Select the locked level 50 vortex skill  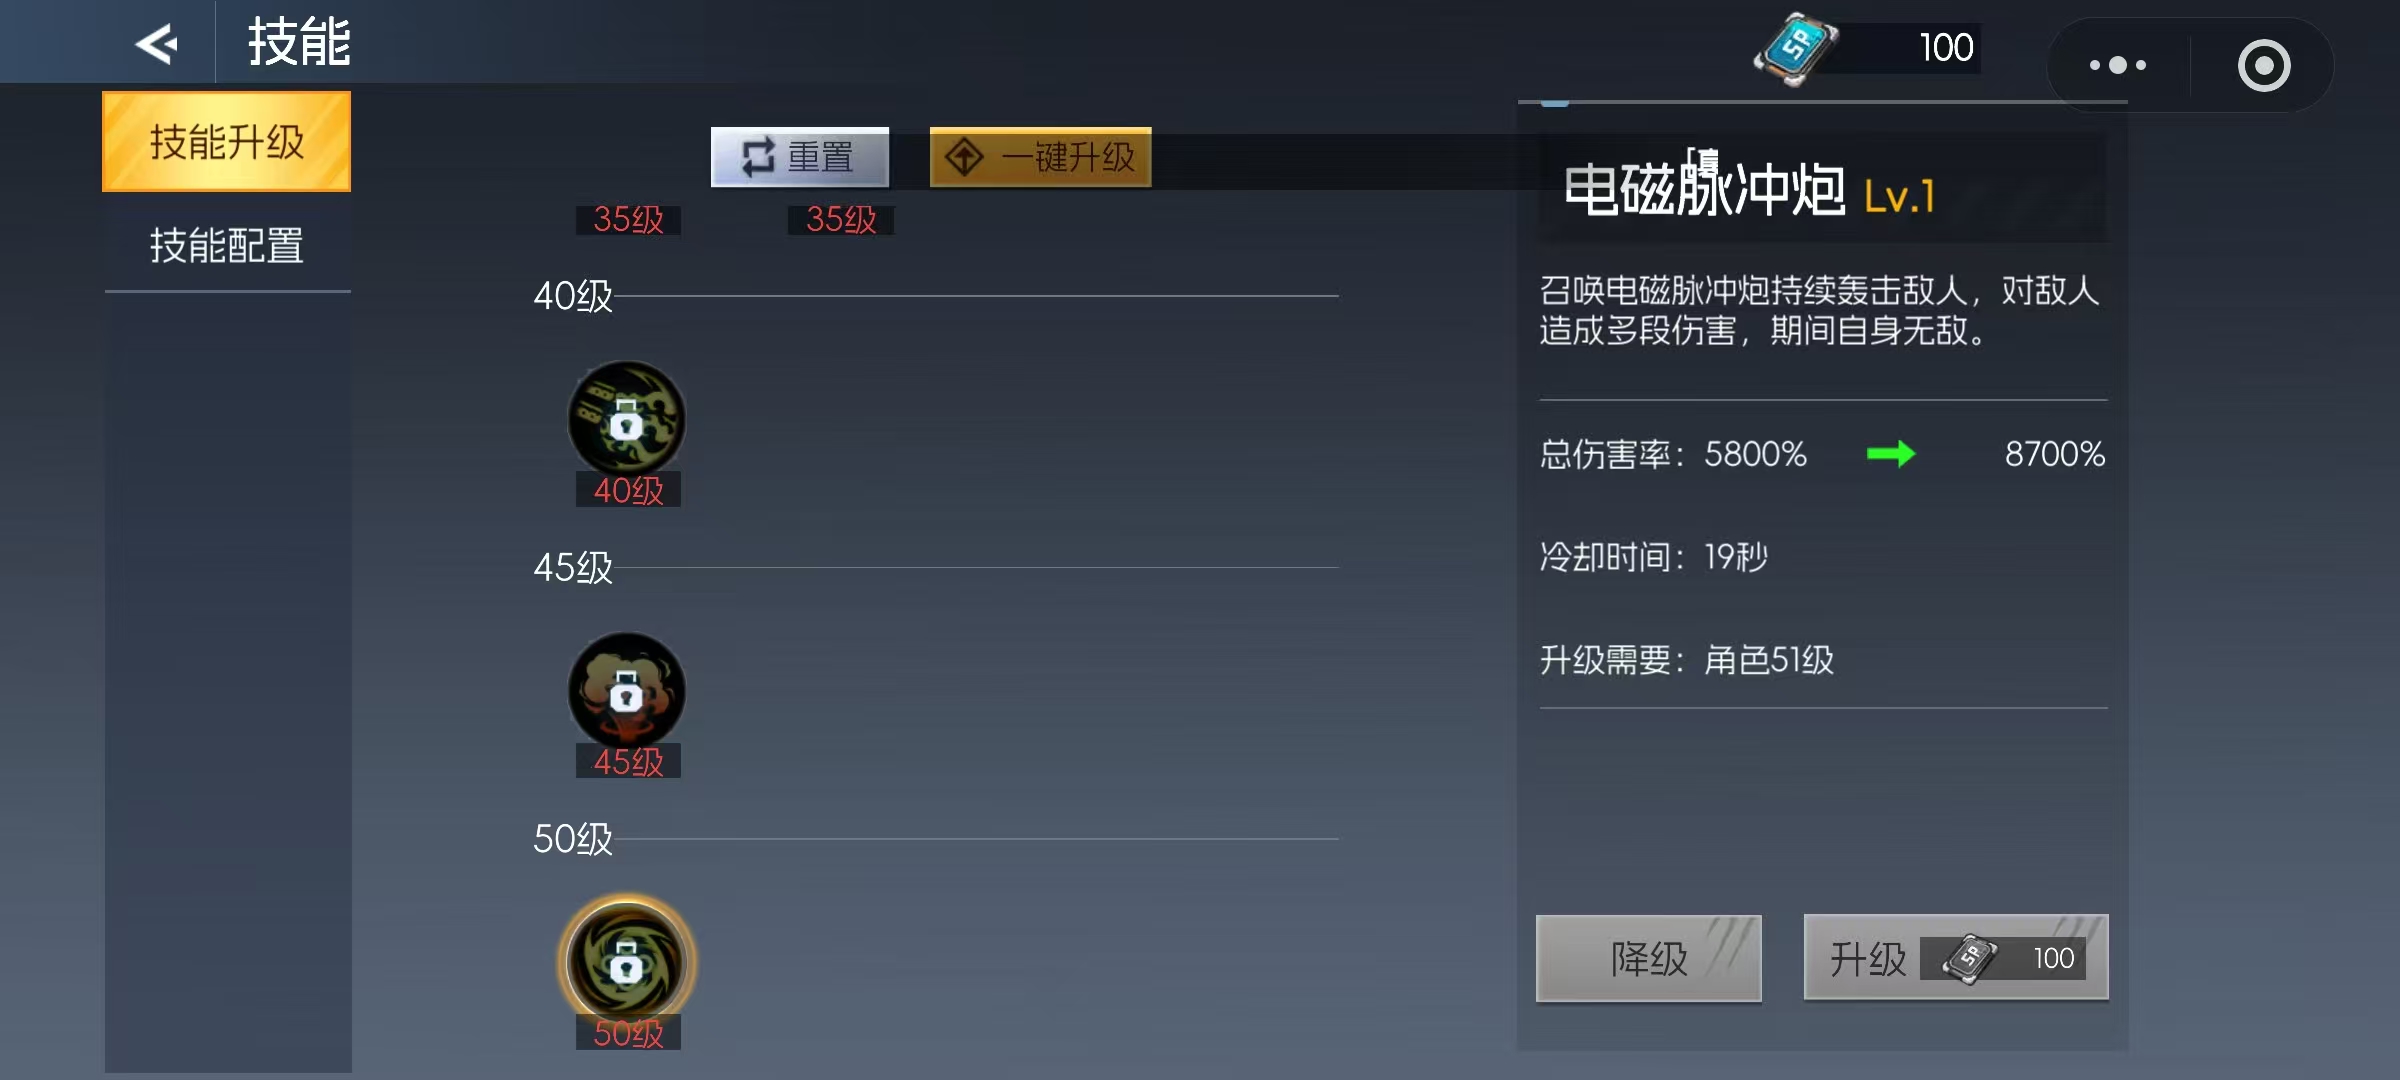click(x=627, y=962)
